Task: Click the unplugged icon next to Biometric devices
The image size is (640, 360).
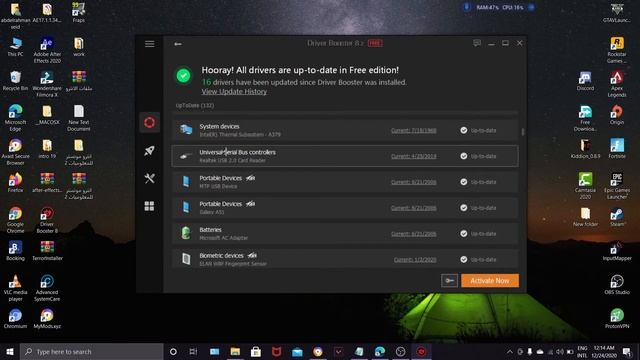Action: [252, 256]
